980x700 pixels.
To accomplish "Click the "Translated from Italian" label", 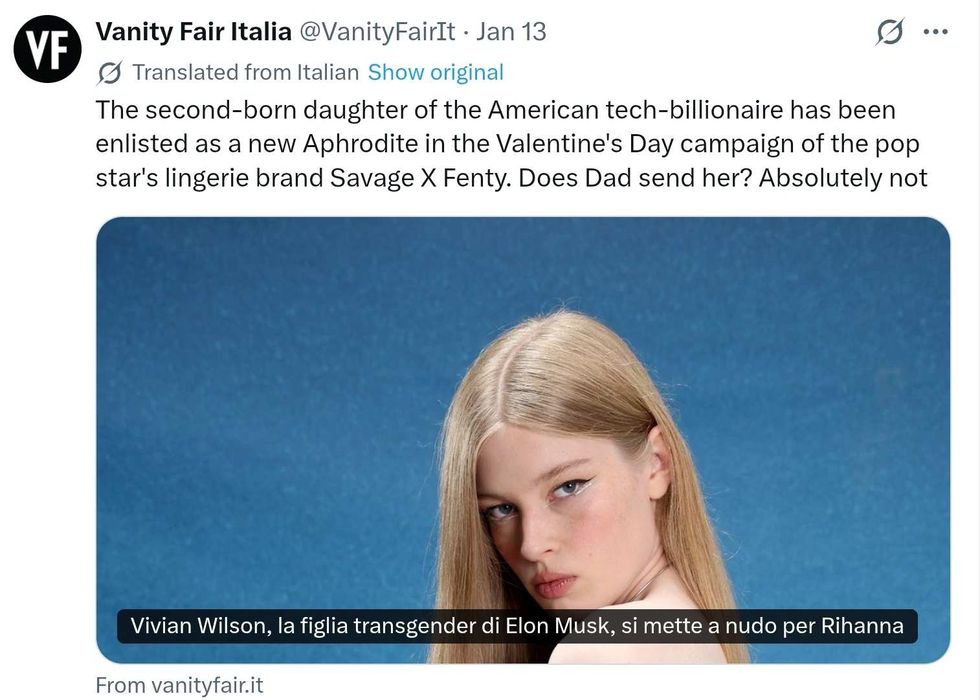I will pyautogui.click(x=245, y=72).
